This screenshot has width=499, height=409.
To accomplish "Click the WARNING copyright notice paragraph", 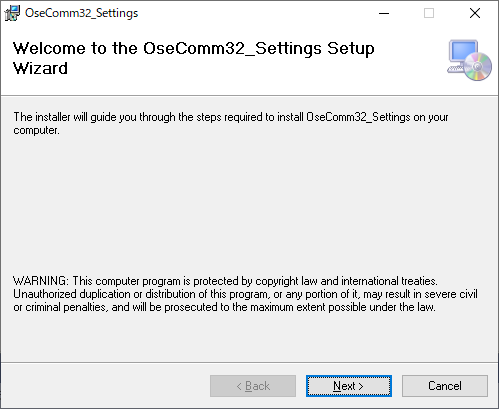I will (245, 294).
